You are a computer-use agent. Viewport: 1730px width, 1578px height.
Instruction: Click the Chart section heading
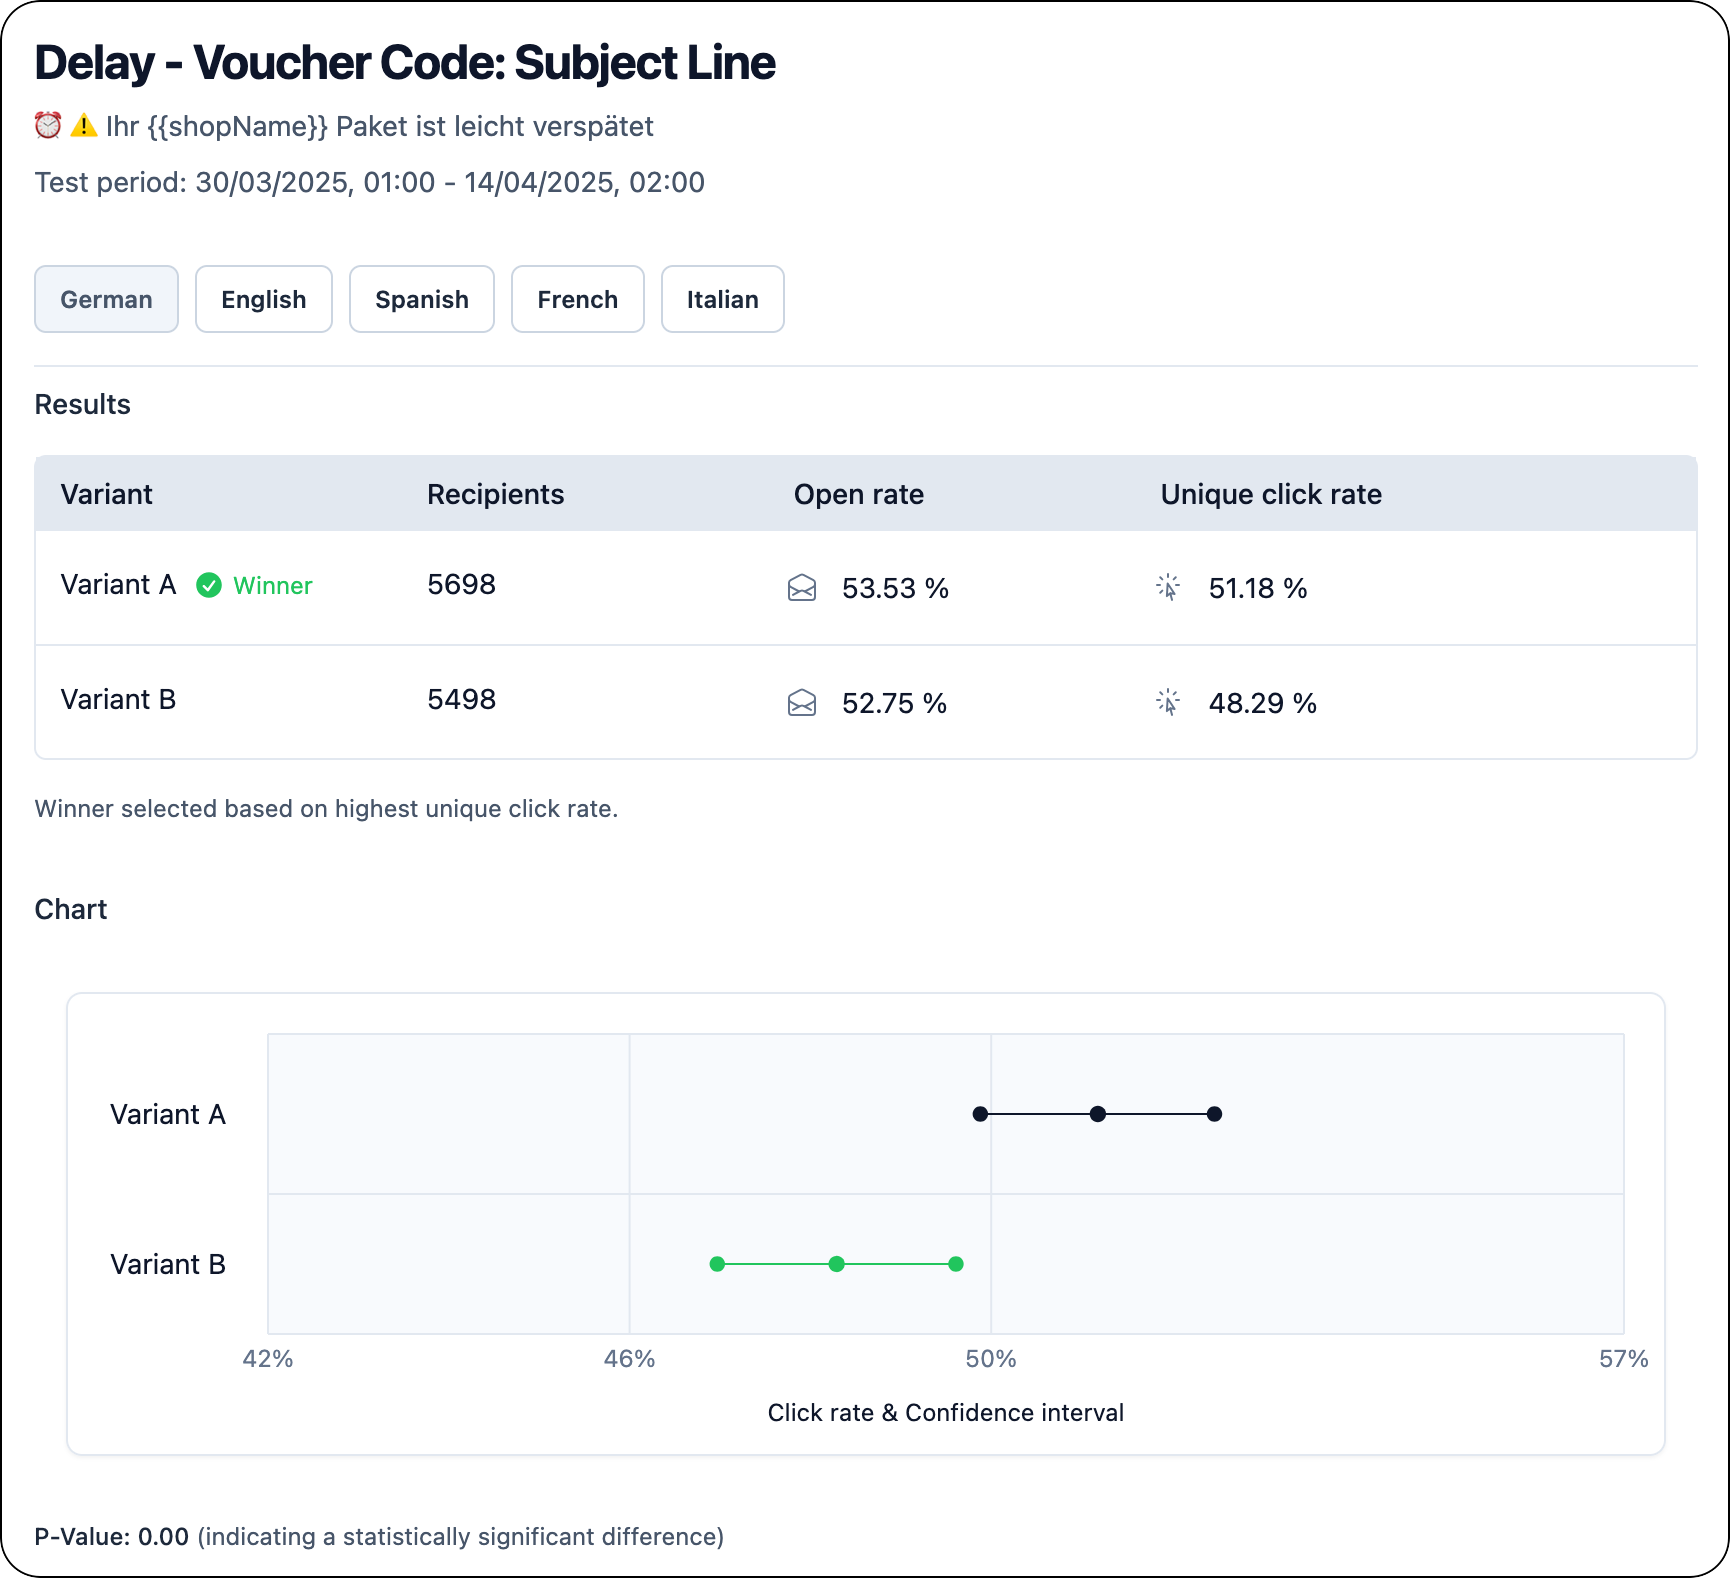(70, 909)
